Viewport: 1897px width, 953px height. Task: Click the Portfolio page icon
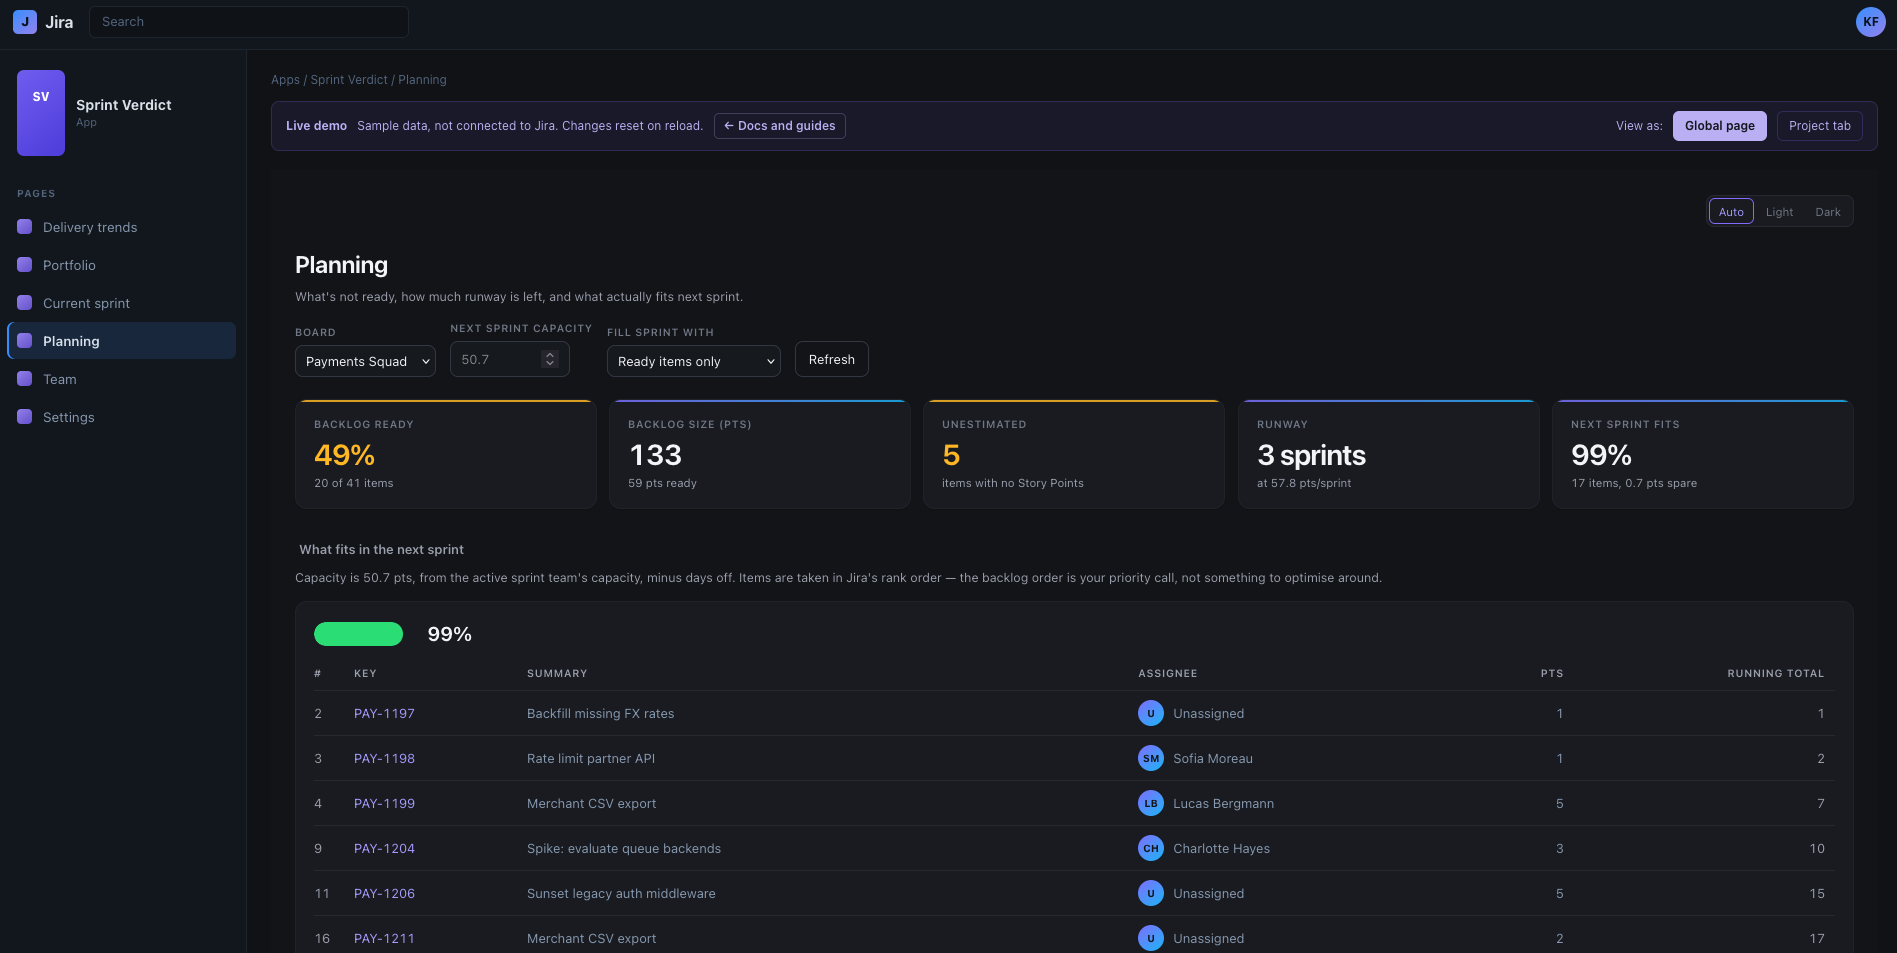coord(25,265)
